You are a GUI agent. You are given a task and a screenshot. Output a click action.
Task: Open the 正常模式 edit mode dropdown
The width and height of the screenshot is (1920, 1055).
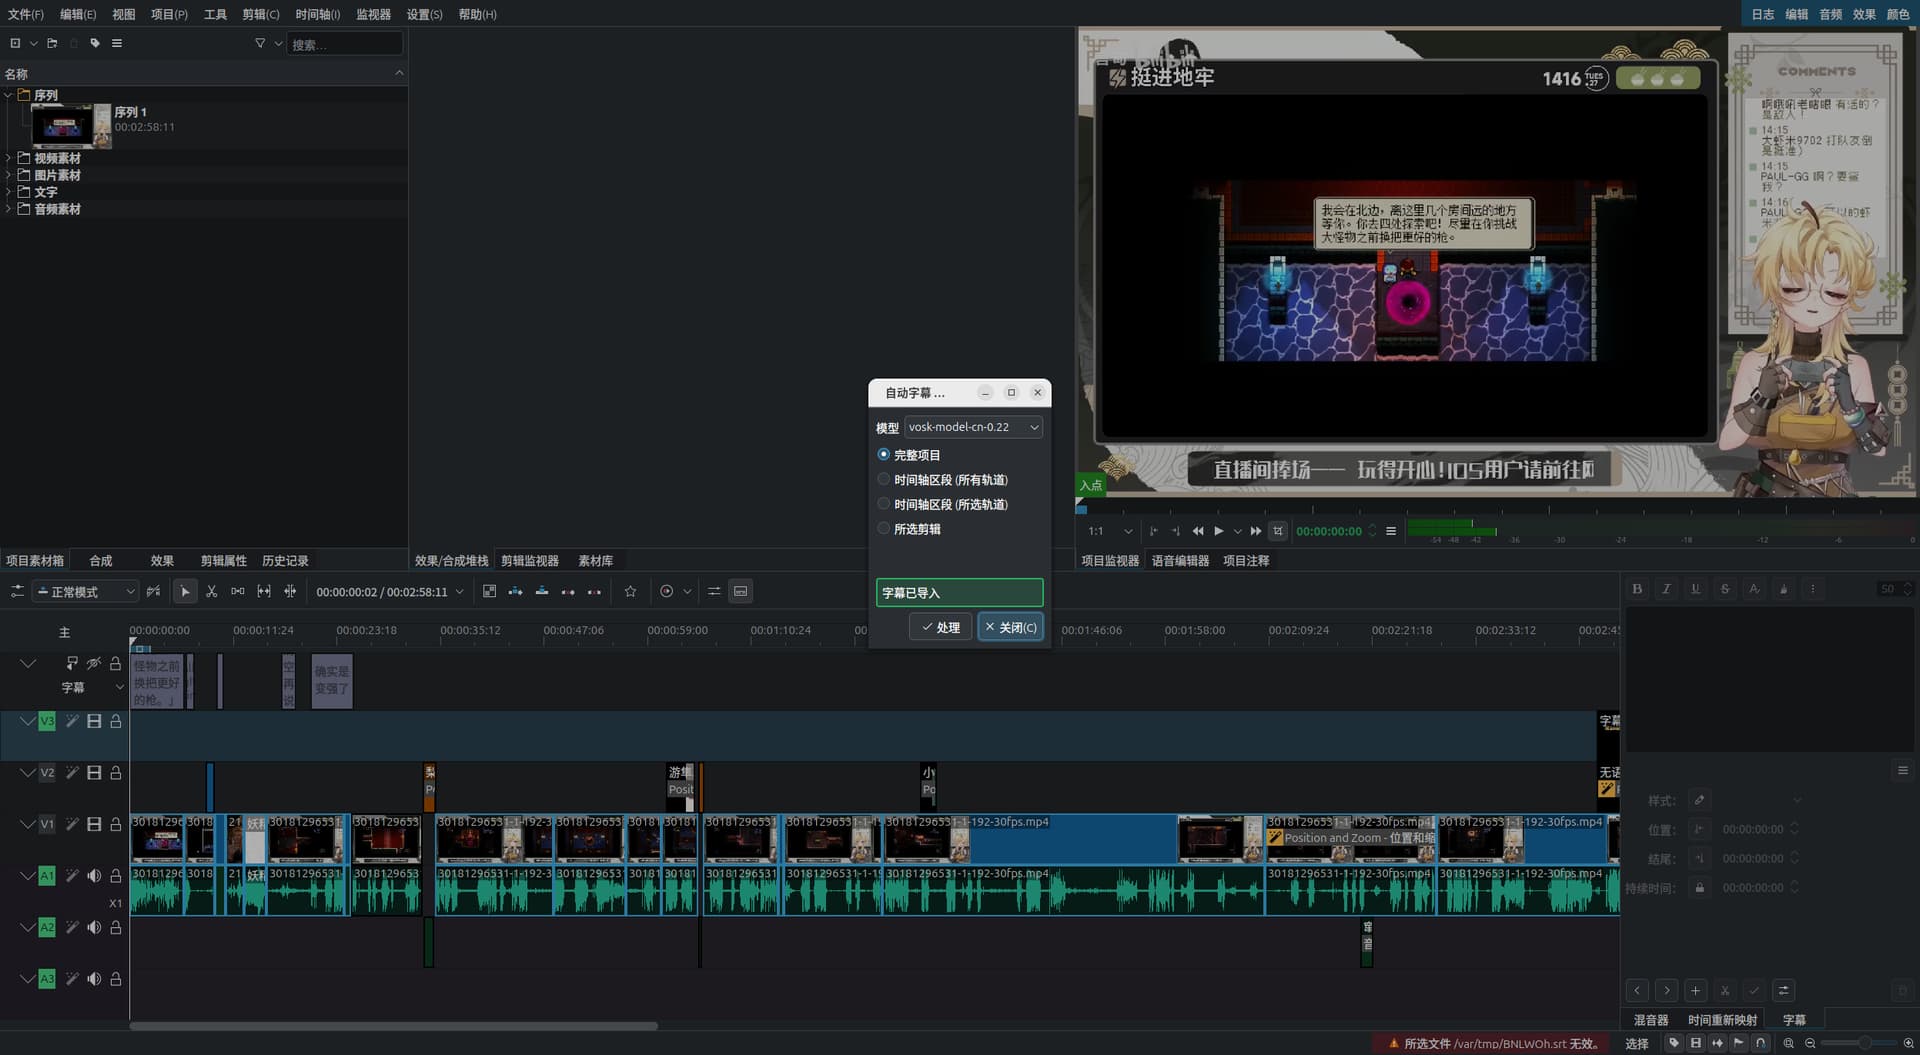86,592
